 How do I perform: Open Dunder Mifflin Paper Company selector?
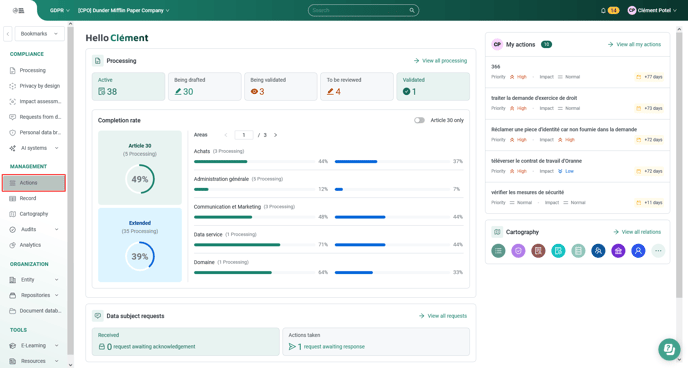point(123,11)
